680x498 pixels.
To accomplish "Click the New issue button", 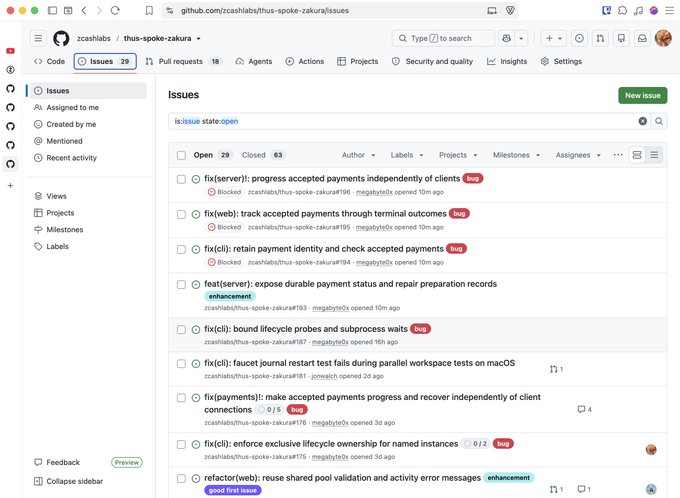I will pos(642,95).
